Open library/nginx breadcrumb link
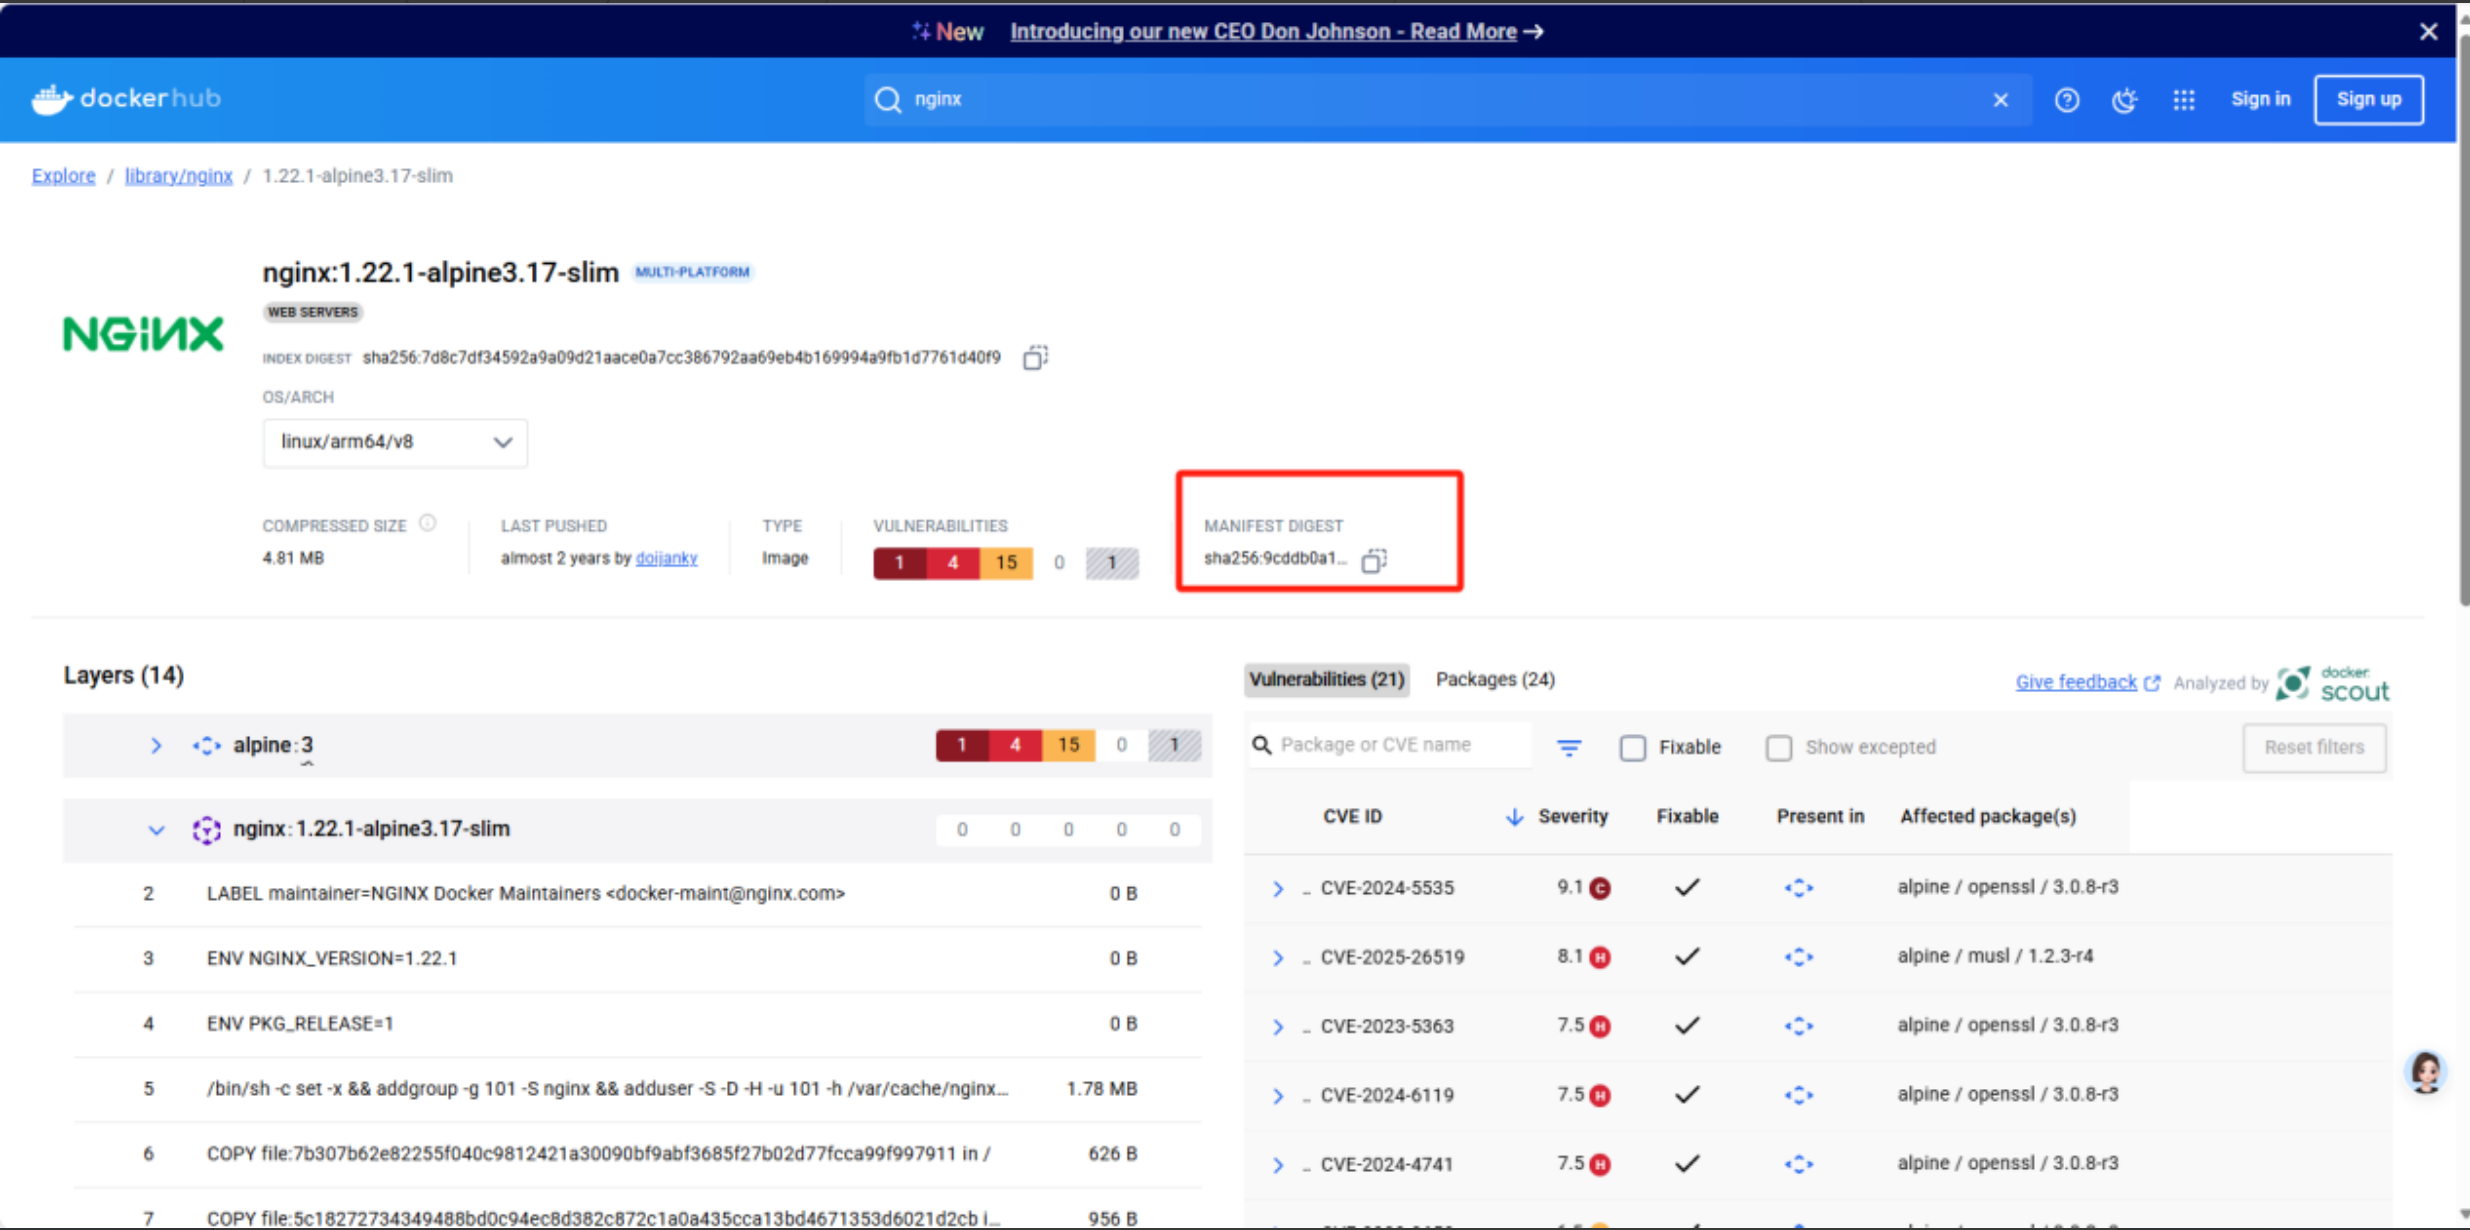Image resolution: width=2470 pixels, height=1230 pixels. pyautogui.click(x=179, y=176)
